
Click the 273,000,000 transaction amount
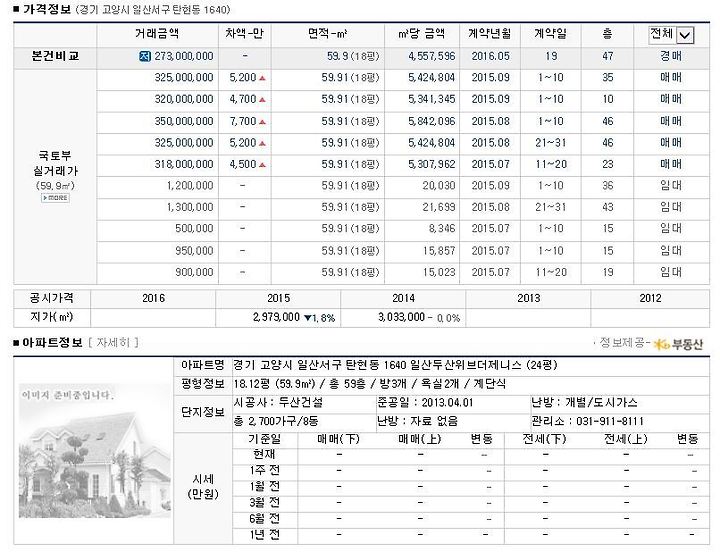(x=184, y=56)
